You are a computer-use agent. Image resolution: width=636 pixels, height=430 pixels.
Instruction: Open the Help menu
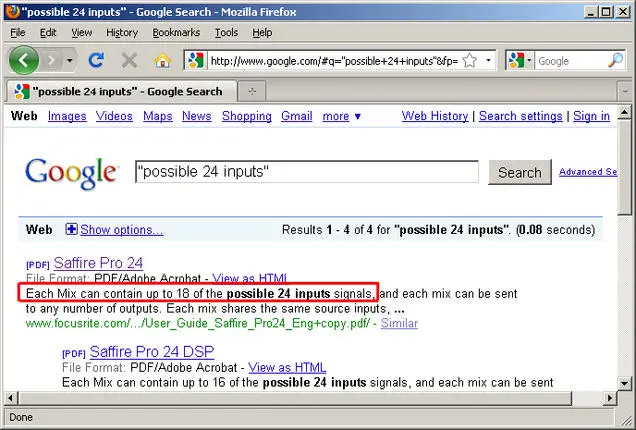pyautogui.click(x=262, y=32)
